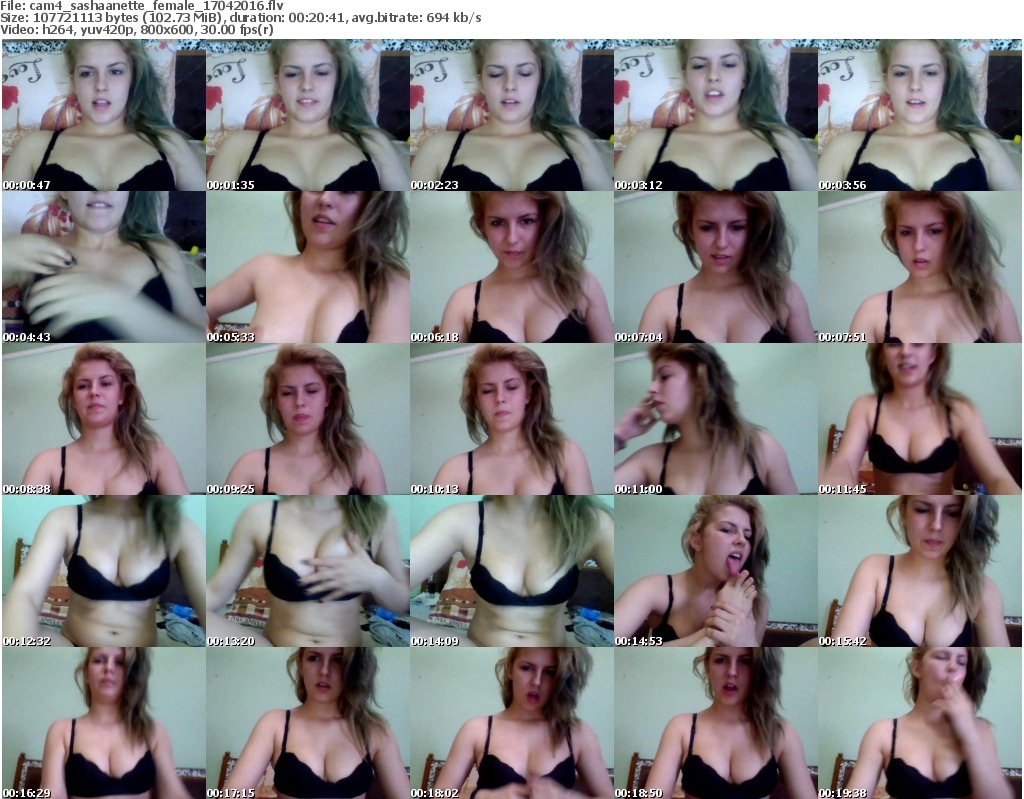The width and height of the screenshot is (1024, 799).
Task: Choose the frame stamped 00:11:00
Action: [716, 419]
